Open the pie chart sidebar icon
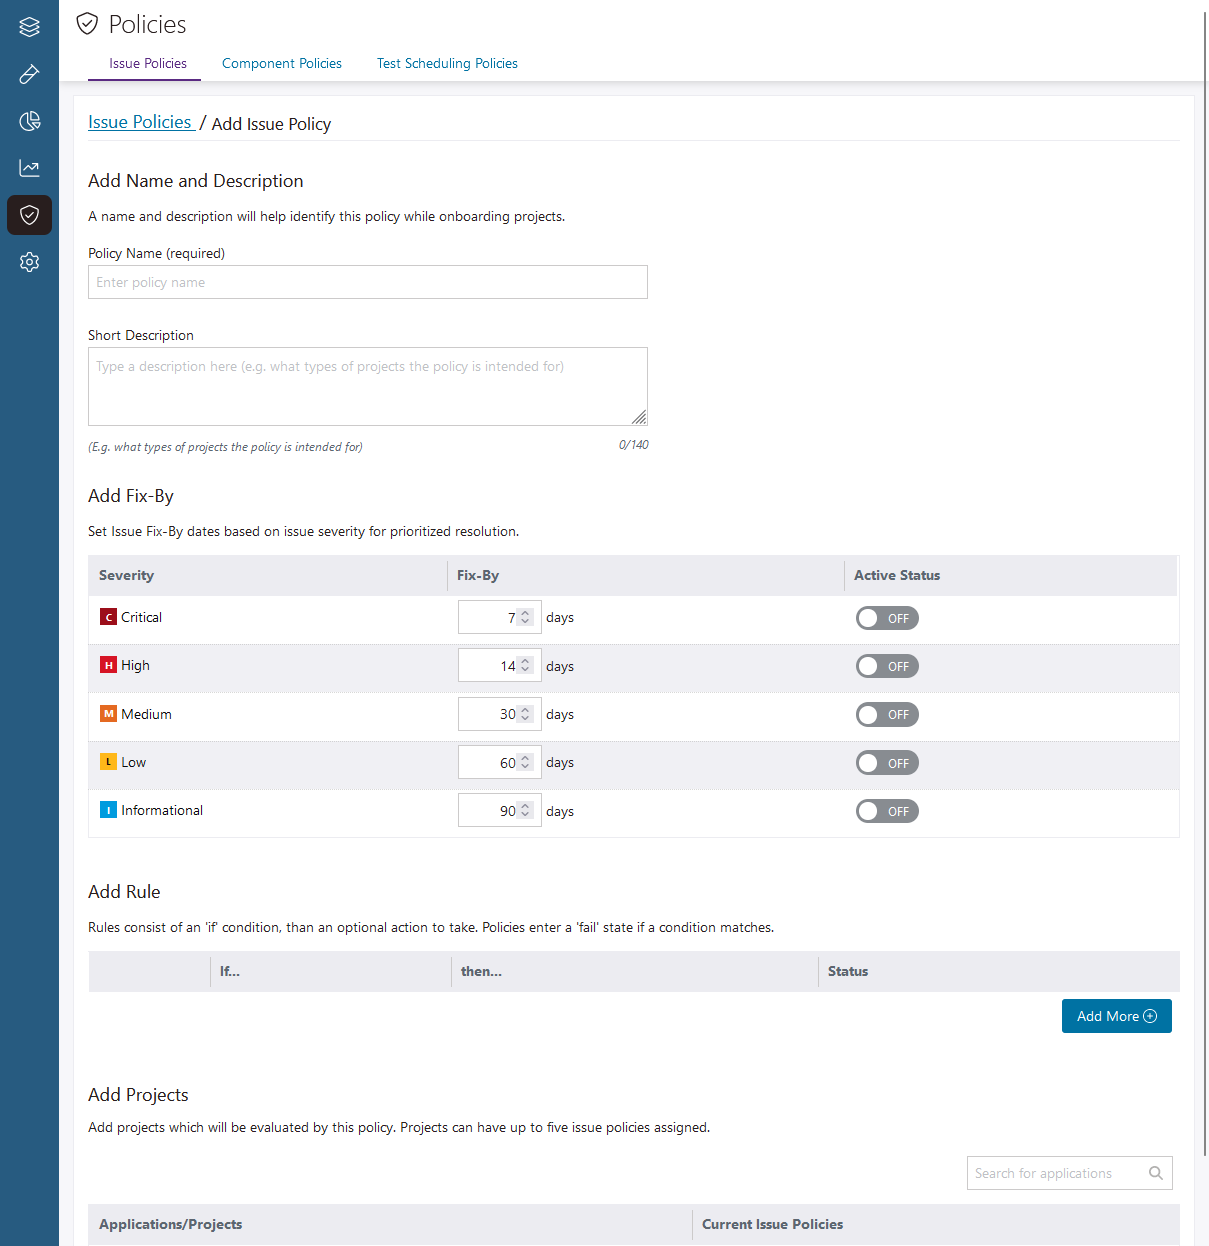 coord(29,121)
